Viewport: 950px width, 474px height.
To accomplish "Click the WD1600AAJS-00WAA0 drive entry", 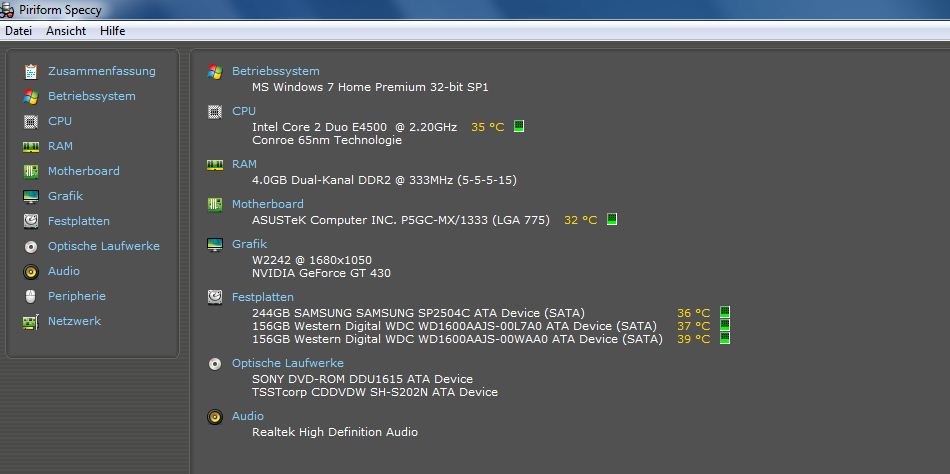I will [x=457, y=339].
